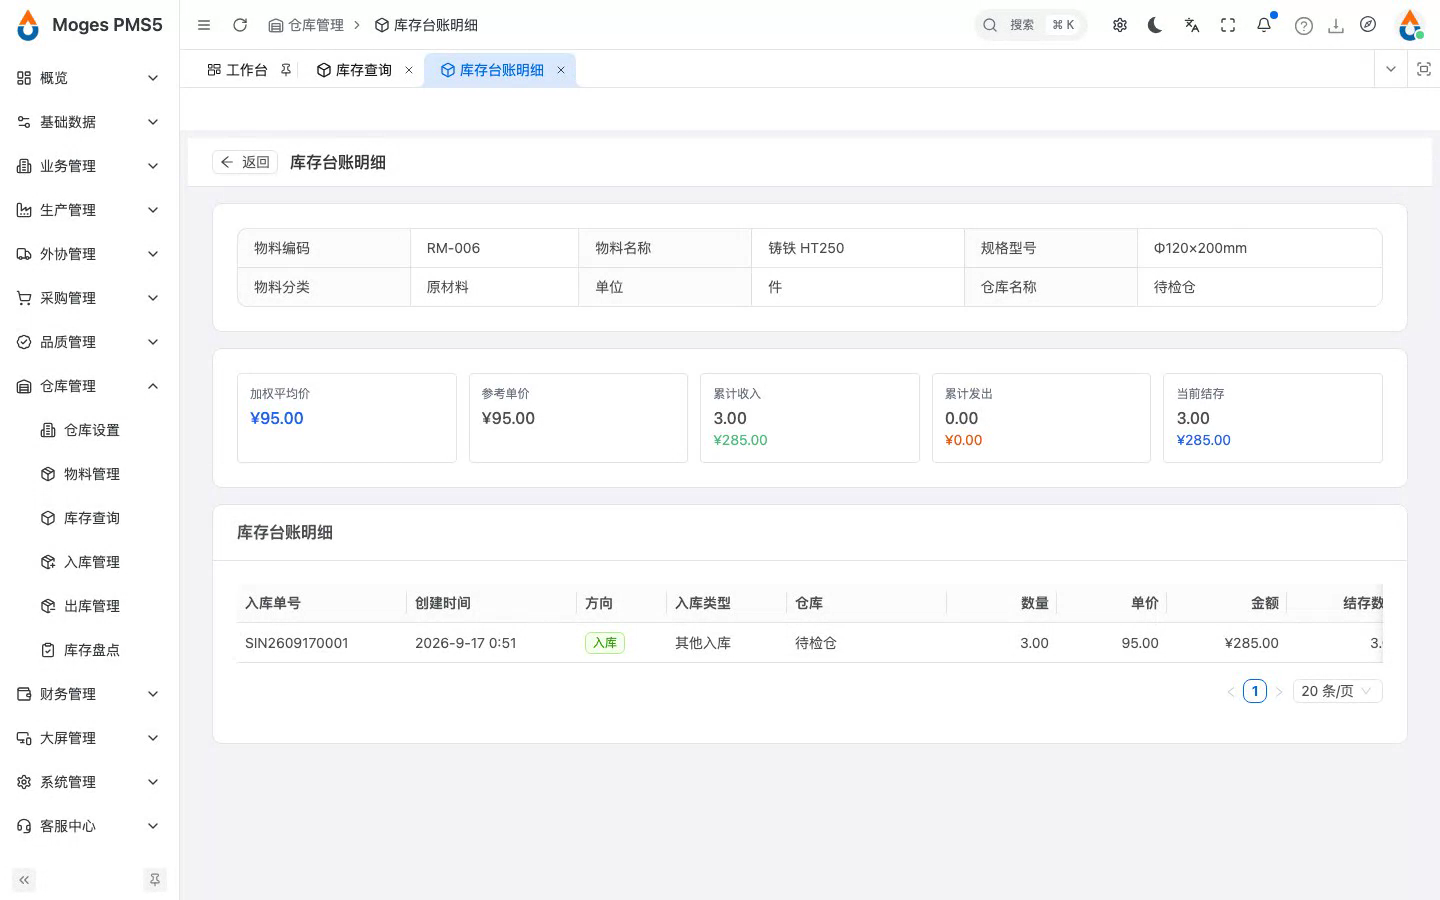Expand the 基础数据 sidebar menu
The height and width of the screenshot is (900, 1440).
[x=88, y=122]
